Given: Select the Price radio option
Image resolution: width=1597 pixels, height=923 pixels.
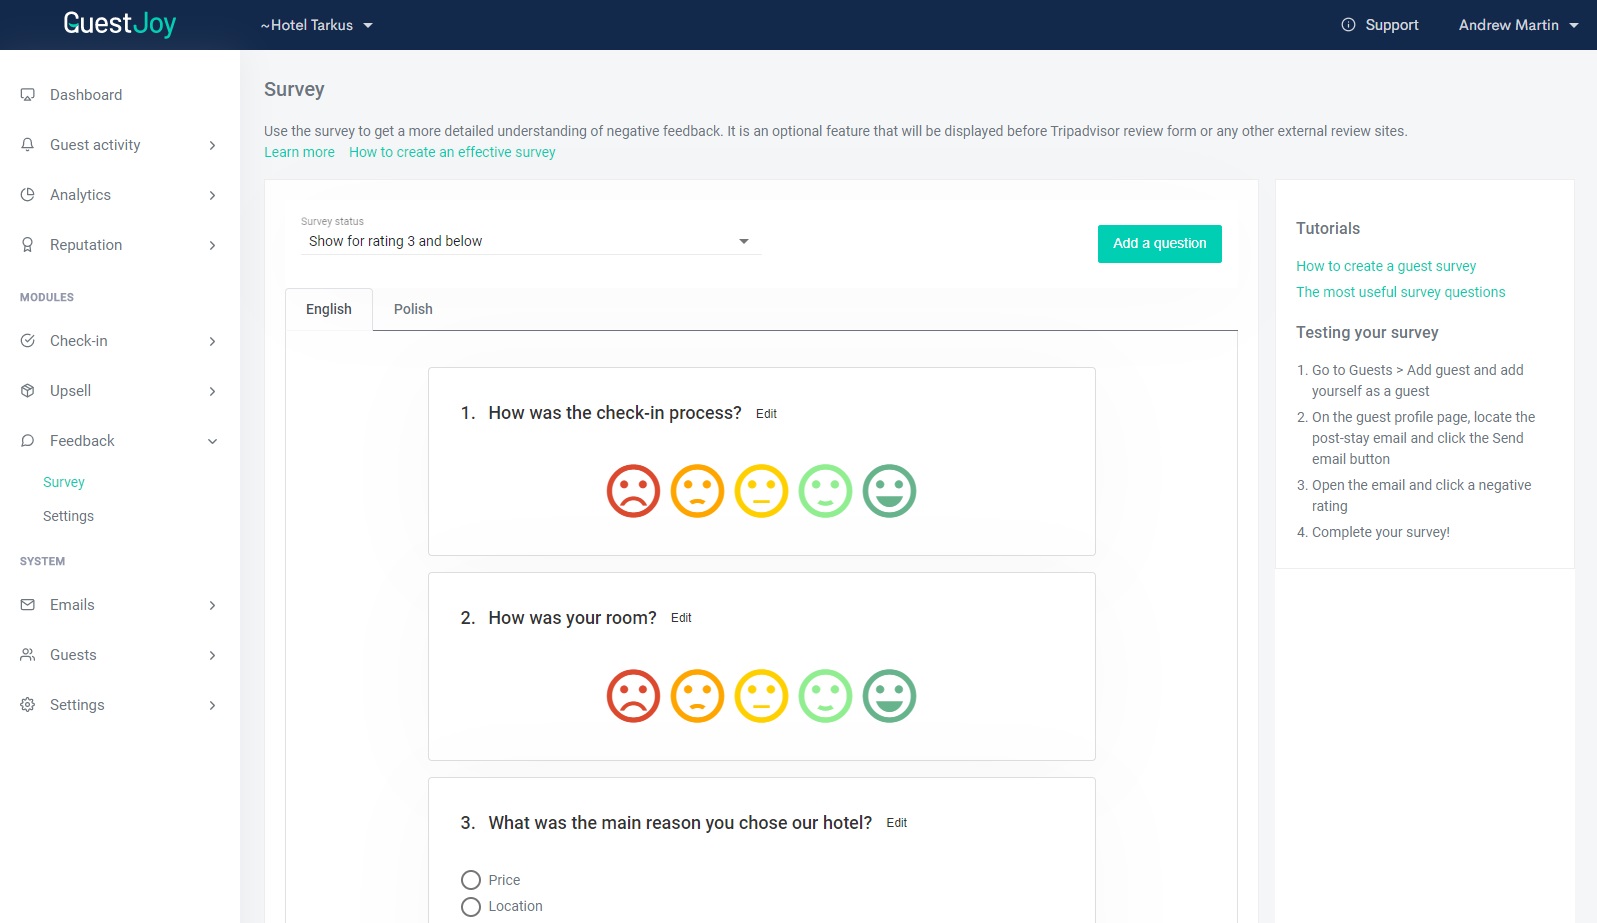Looking at the screenshot, I should 471,880.
